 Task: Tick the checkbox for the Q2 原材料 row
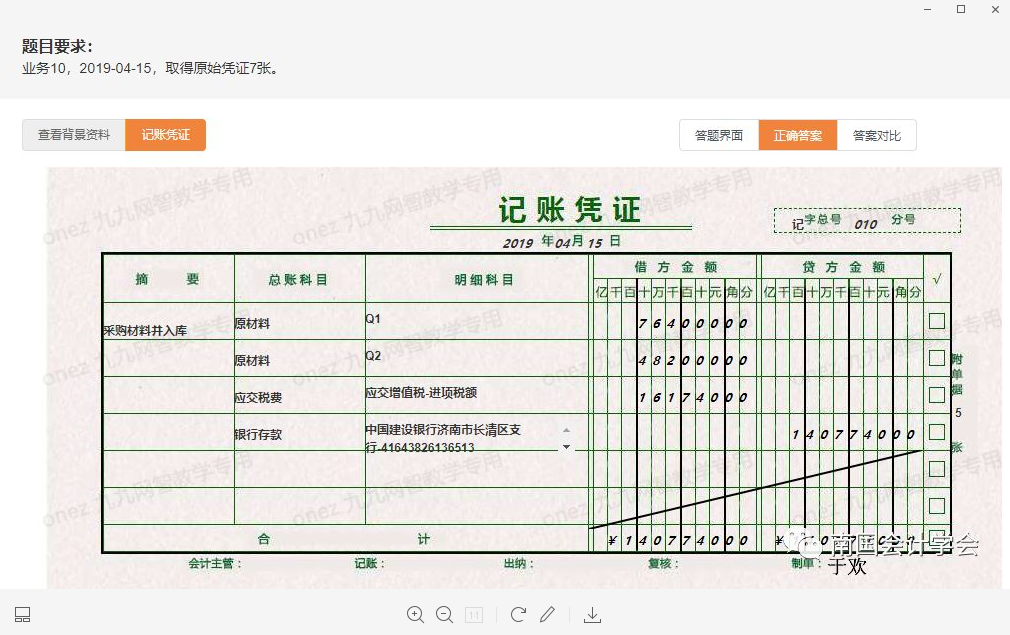click(937, 358)
